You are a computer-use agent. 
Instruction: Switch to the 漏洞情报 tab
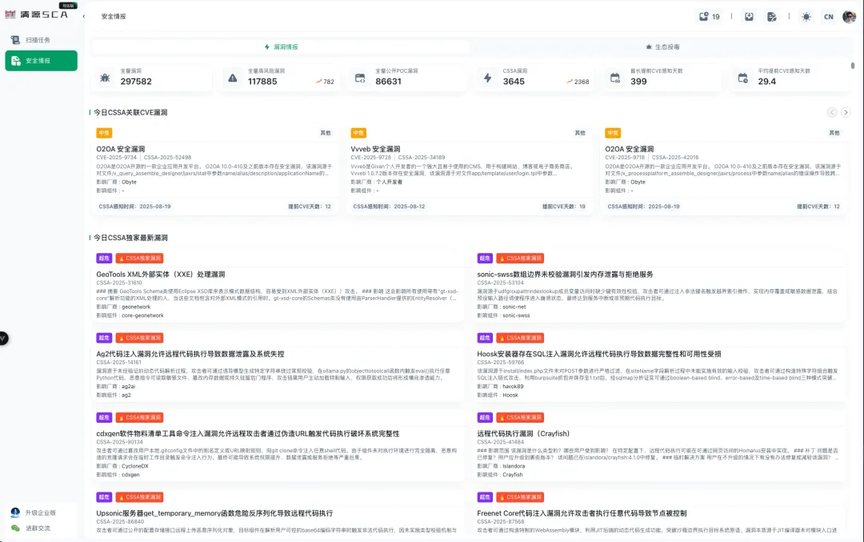[x=281, y=47]
